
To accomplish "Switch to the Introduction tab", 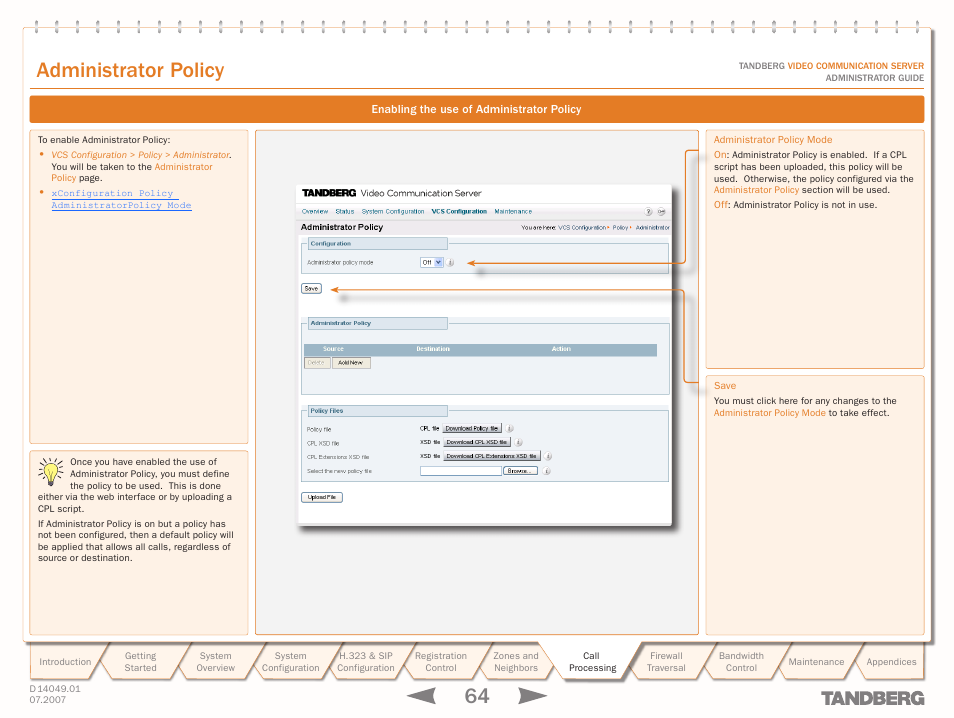I will [x=65, y=662].
